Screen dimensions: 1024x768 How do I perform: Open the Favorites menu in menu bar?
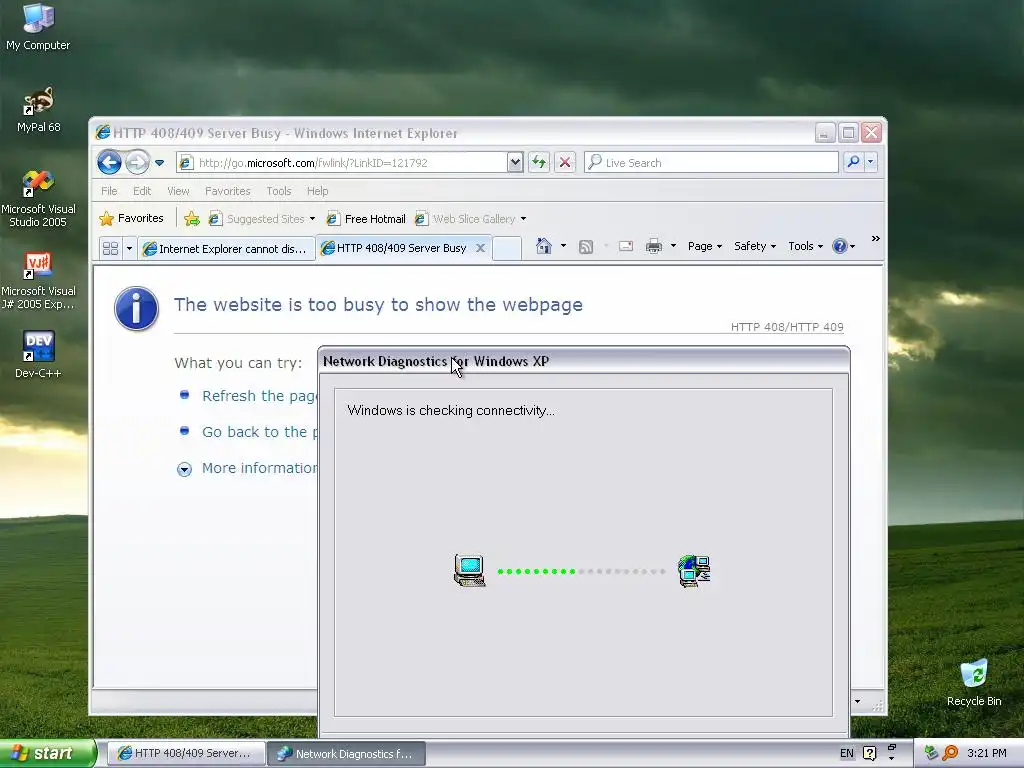click(227, 191)
